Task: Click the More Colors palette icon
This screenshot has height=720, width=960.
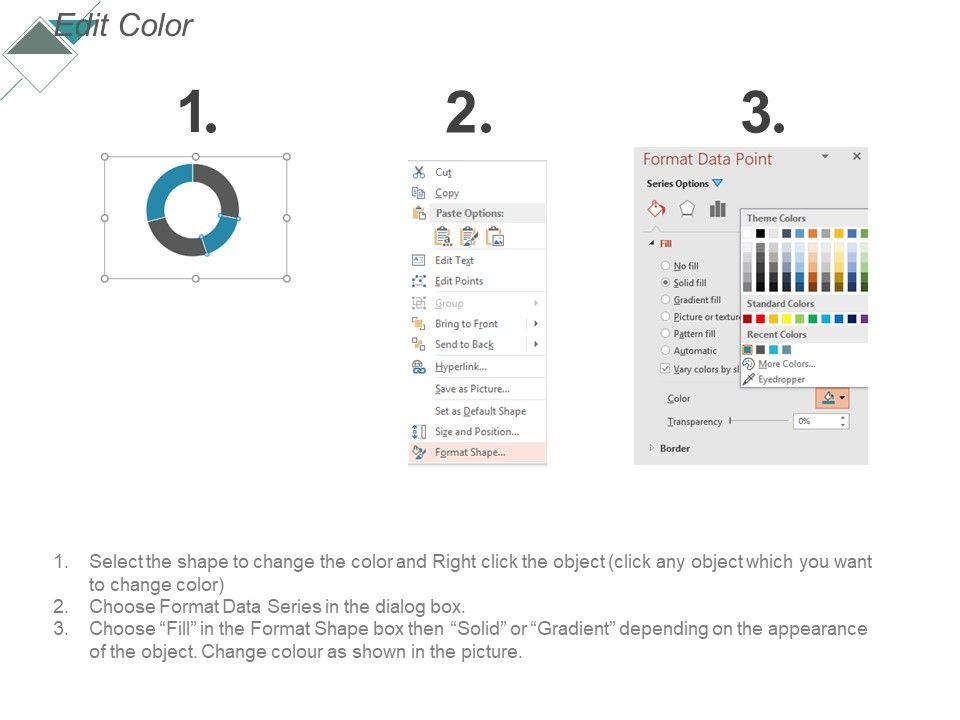Action: point(748,364)
